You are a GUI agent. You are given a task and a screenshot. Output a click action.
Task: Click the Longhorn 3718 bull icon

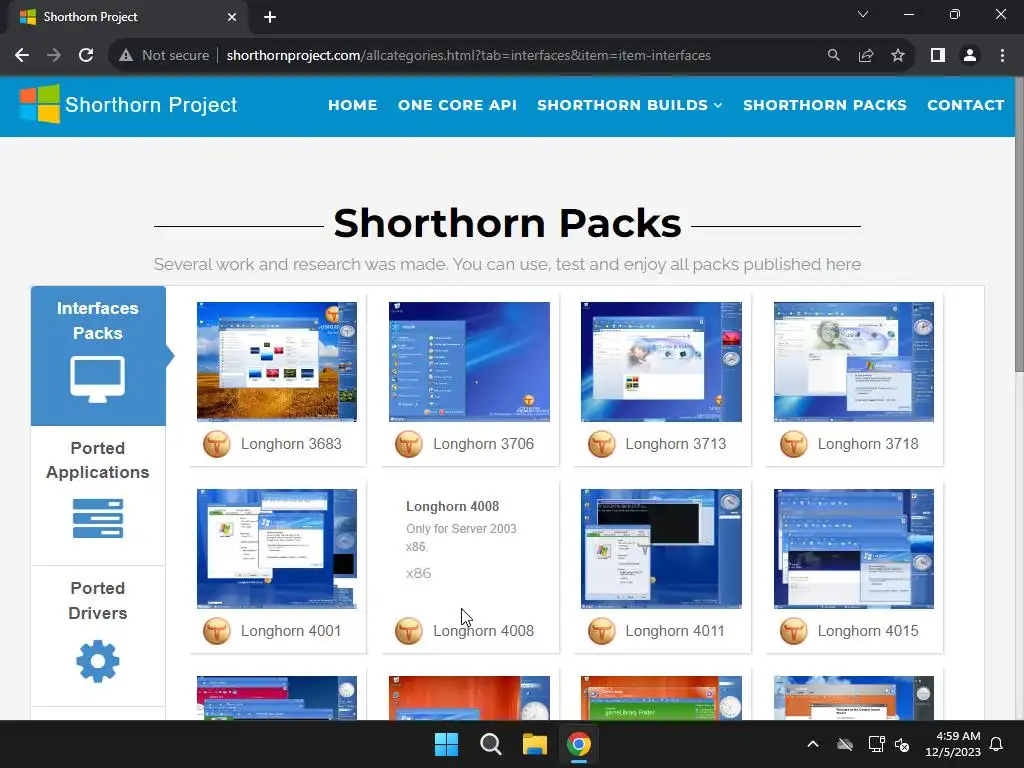793,444
